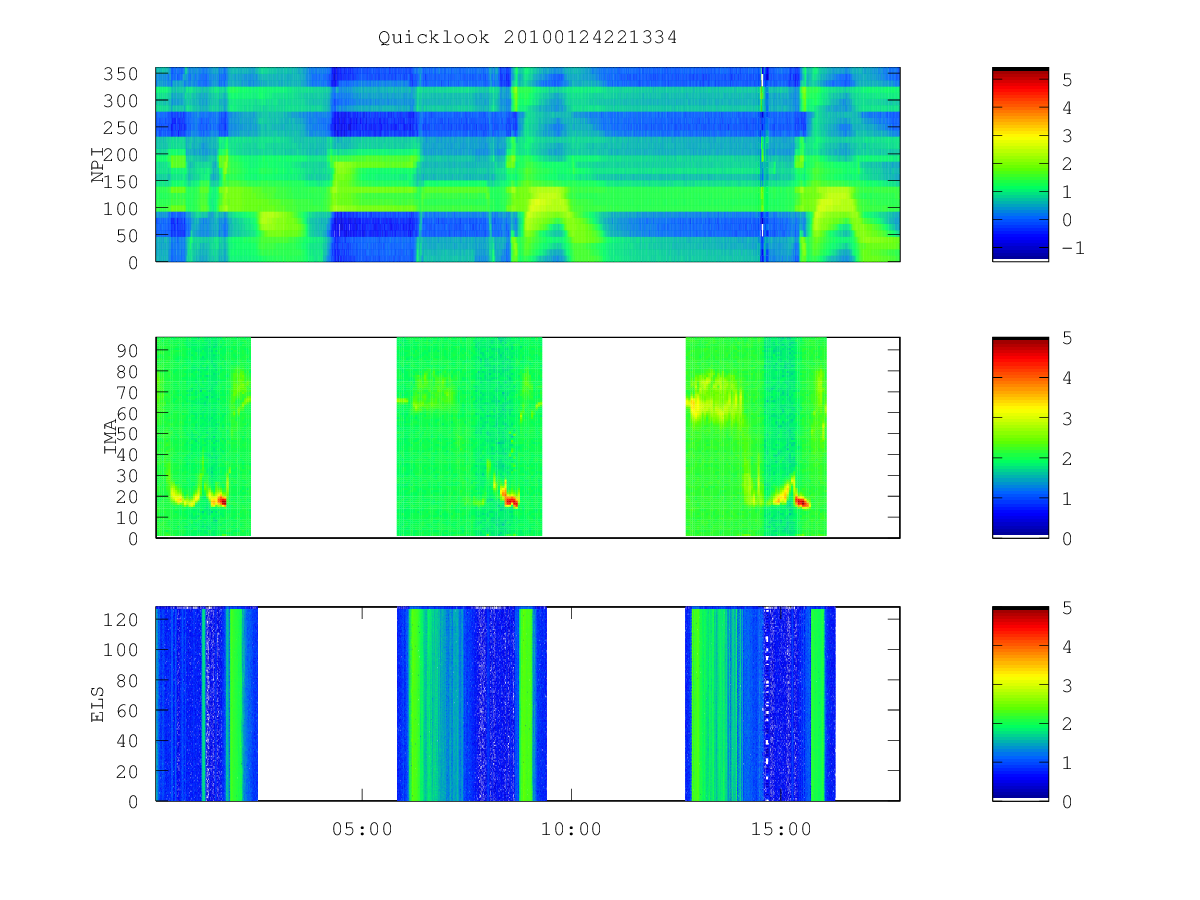Click the 5 label on IMA colorbar
The height and width of the screenshot is (900, 1200).
(x=1066, y=338)
